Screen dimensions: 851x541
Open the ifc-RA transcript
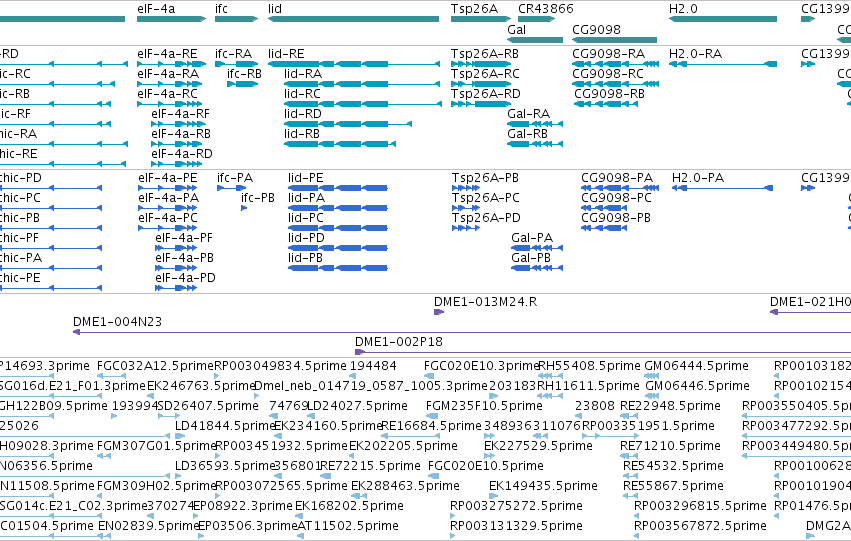click(237, 64)
